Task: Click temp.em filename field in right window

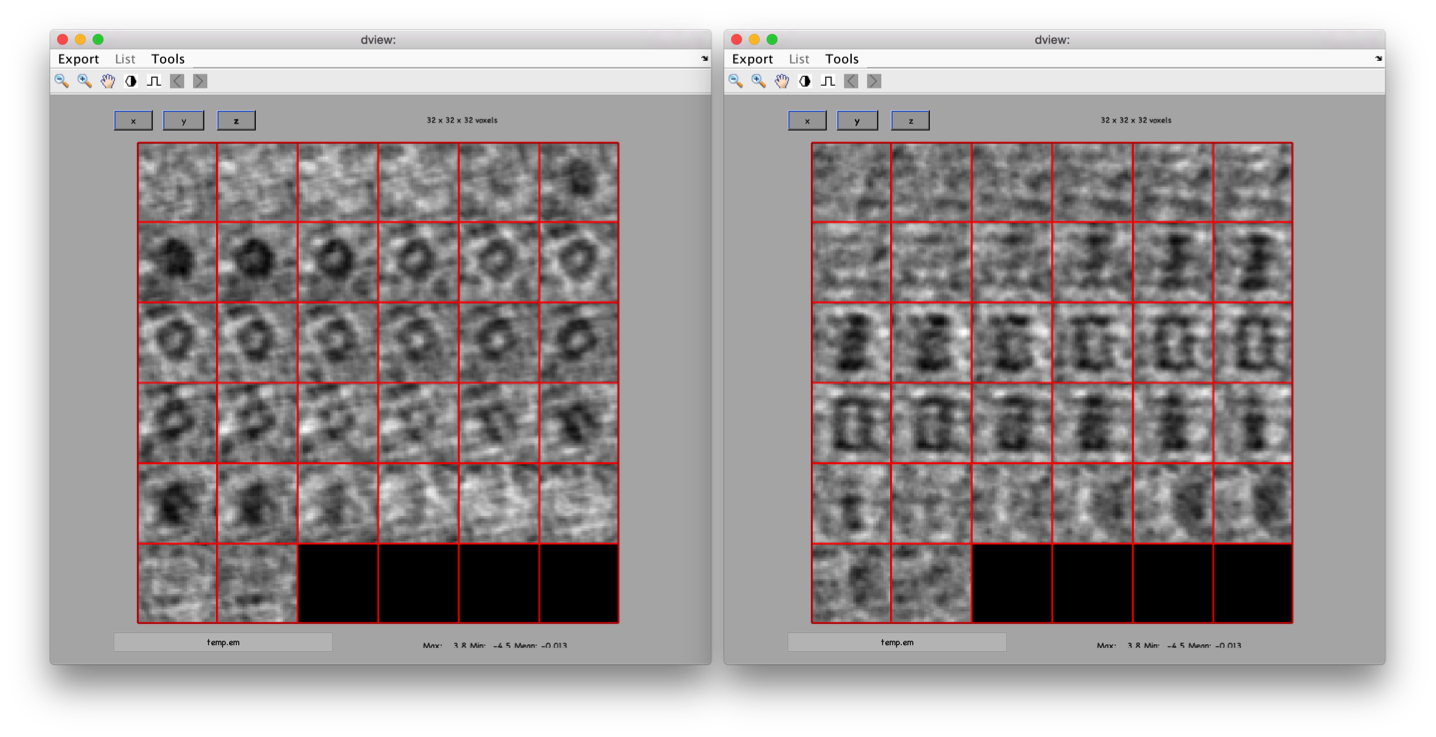Action: 897,642
